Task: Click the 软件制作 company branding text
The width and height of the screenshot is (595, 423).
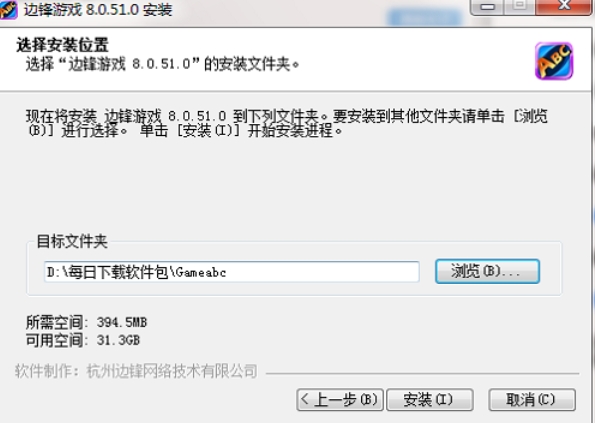Action: [x=136, y=371]
